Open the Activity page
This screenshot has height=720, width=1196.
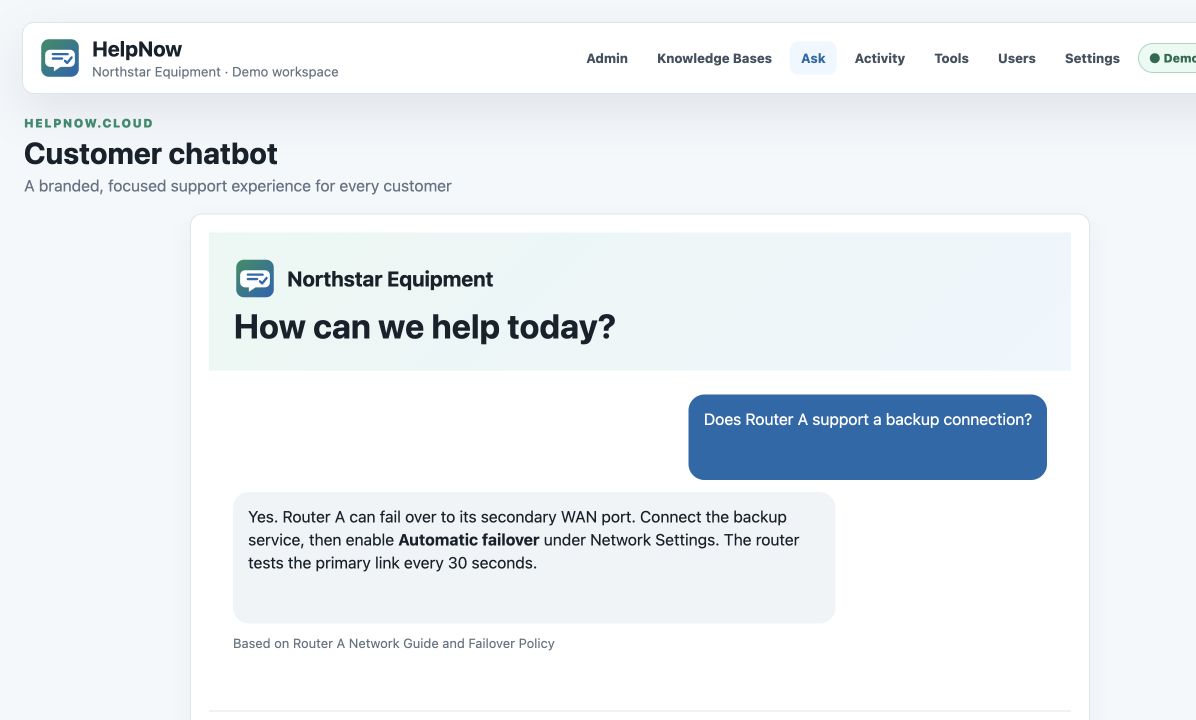879,58
